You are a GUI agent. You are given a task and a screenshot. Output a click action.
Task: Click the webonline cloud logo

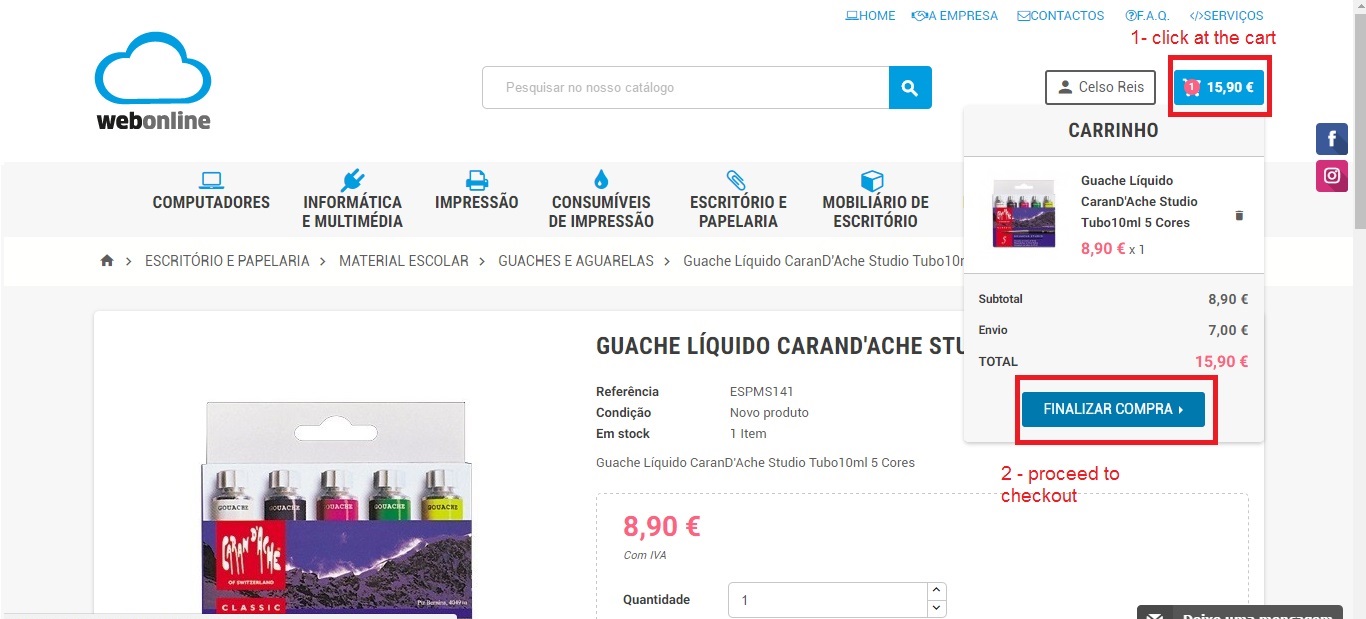click(x=153, y=81)
